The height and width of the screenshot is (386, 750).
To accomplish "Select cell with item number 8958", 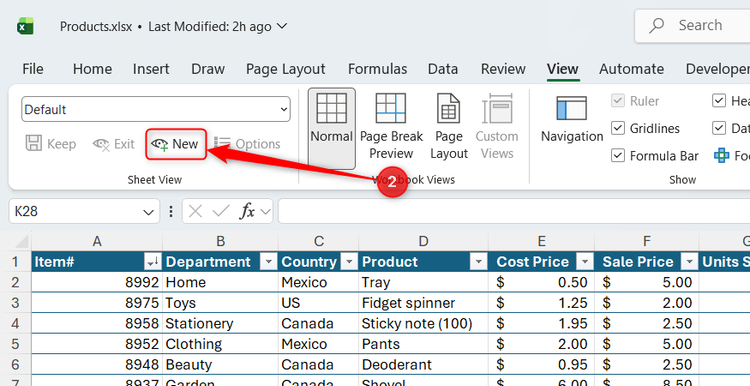I will click(97, 323).
